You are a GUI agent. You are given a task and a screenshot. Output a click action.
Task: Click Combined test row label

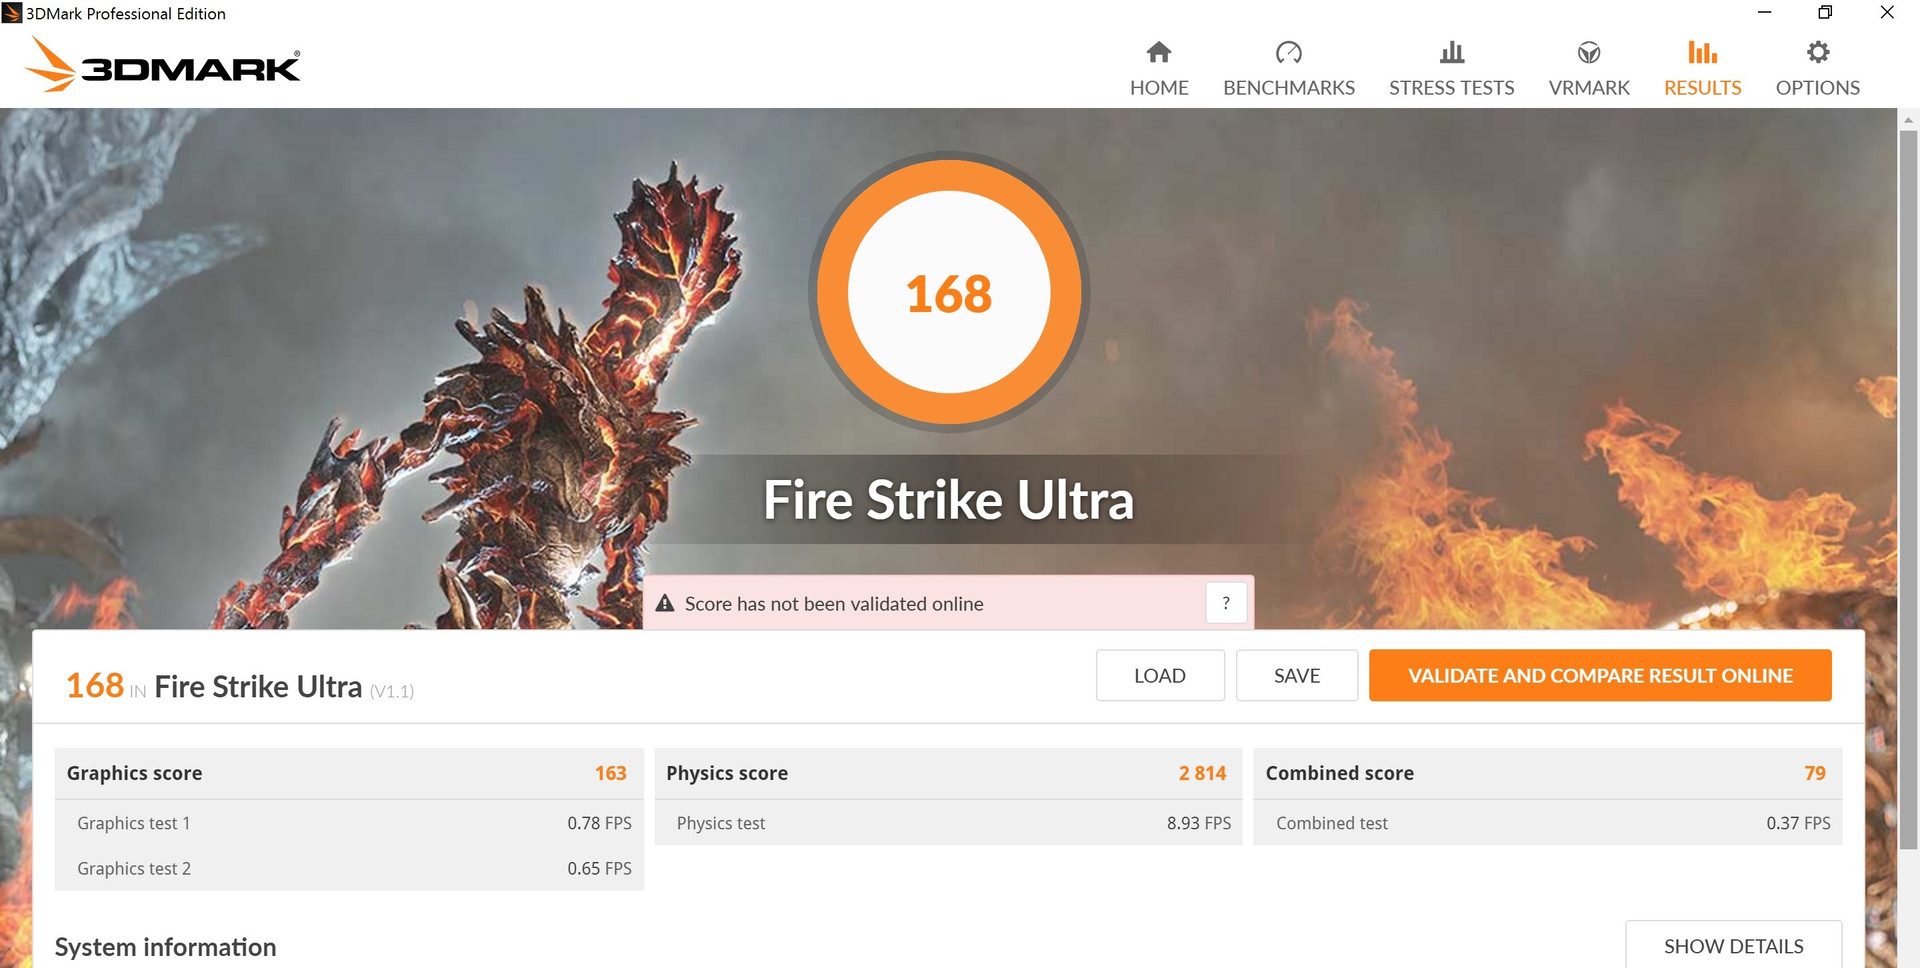1331,823
